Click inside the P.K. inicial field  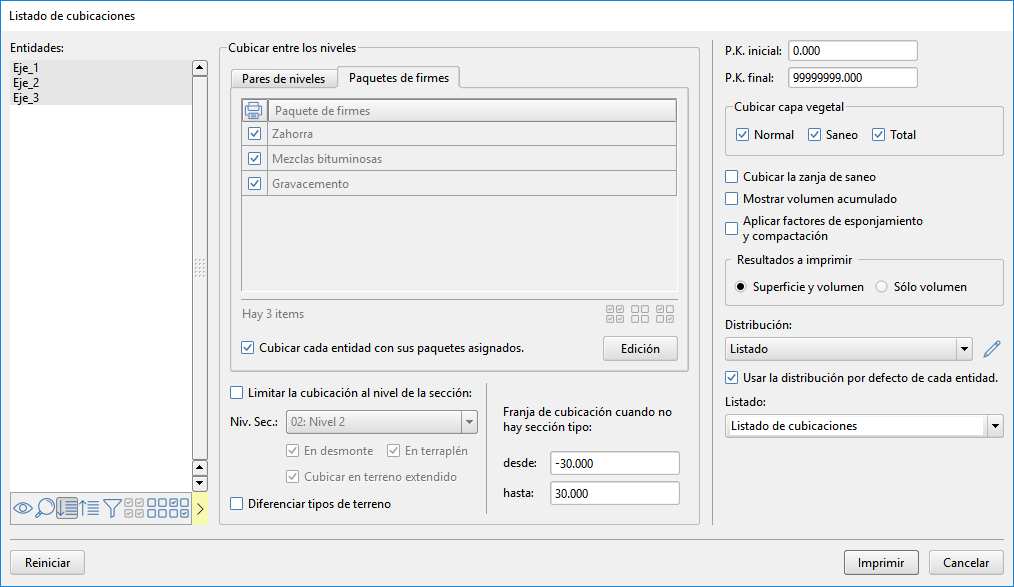pos(851,49)
